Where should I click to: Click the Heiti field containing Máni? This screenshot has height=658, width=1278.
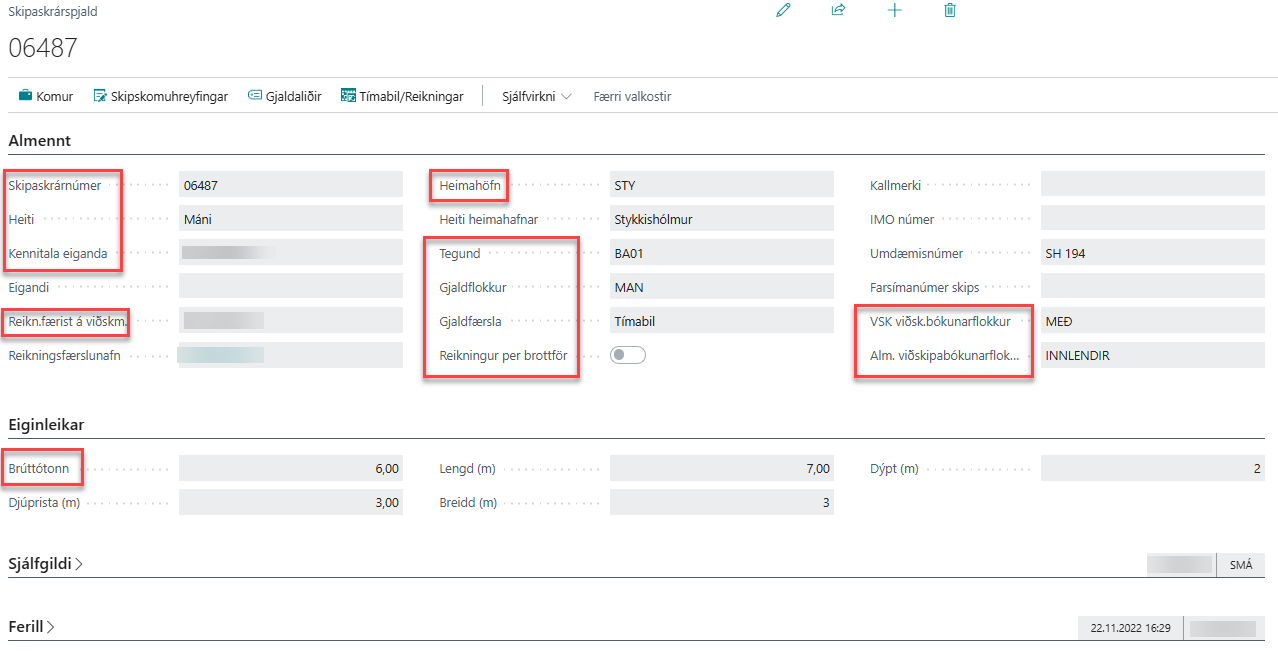pyautogui.click(x=290, y=219)
